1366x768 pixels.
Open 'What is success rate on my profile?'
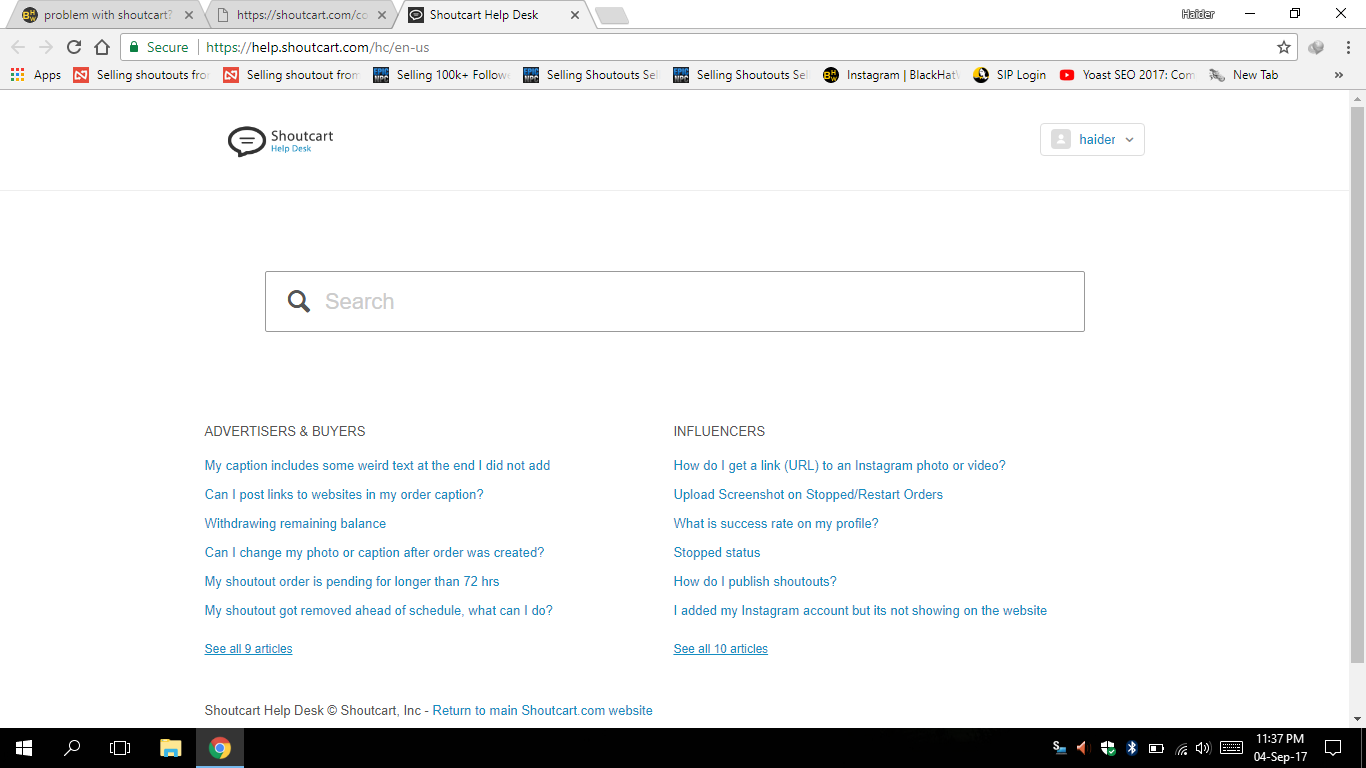[x=776, y=524]
